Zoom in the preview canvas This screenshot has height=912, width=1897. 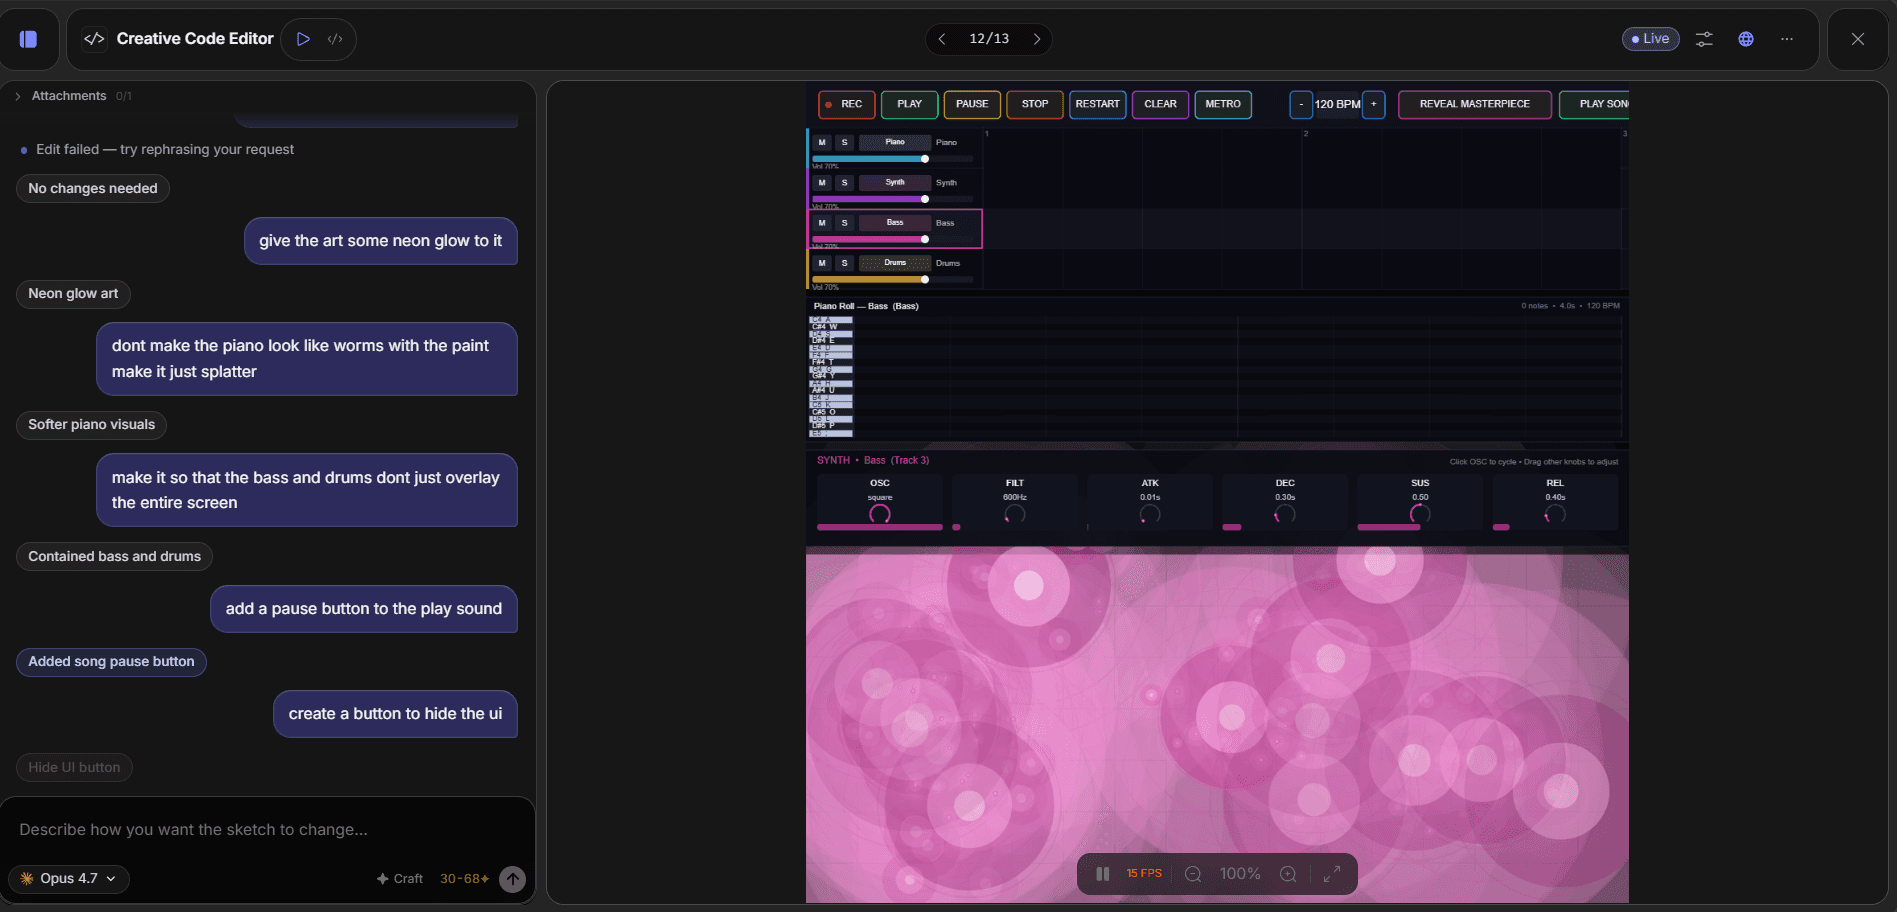pyautogui.click(x=1288, y=874)
